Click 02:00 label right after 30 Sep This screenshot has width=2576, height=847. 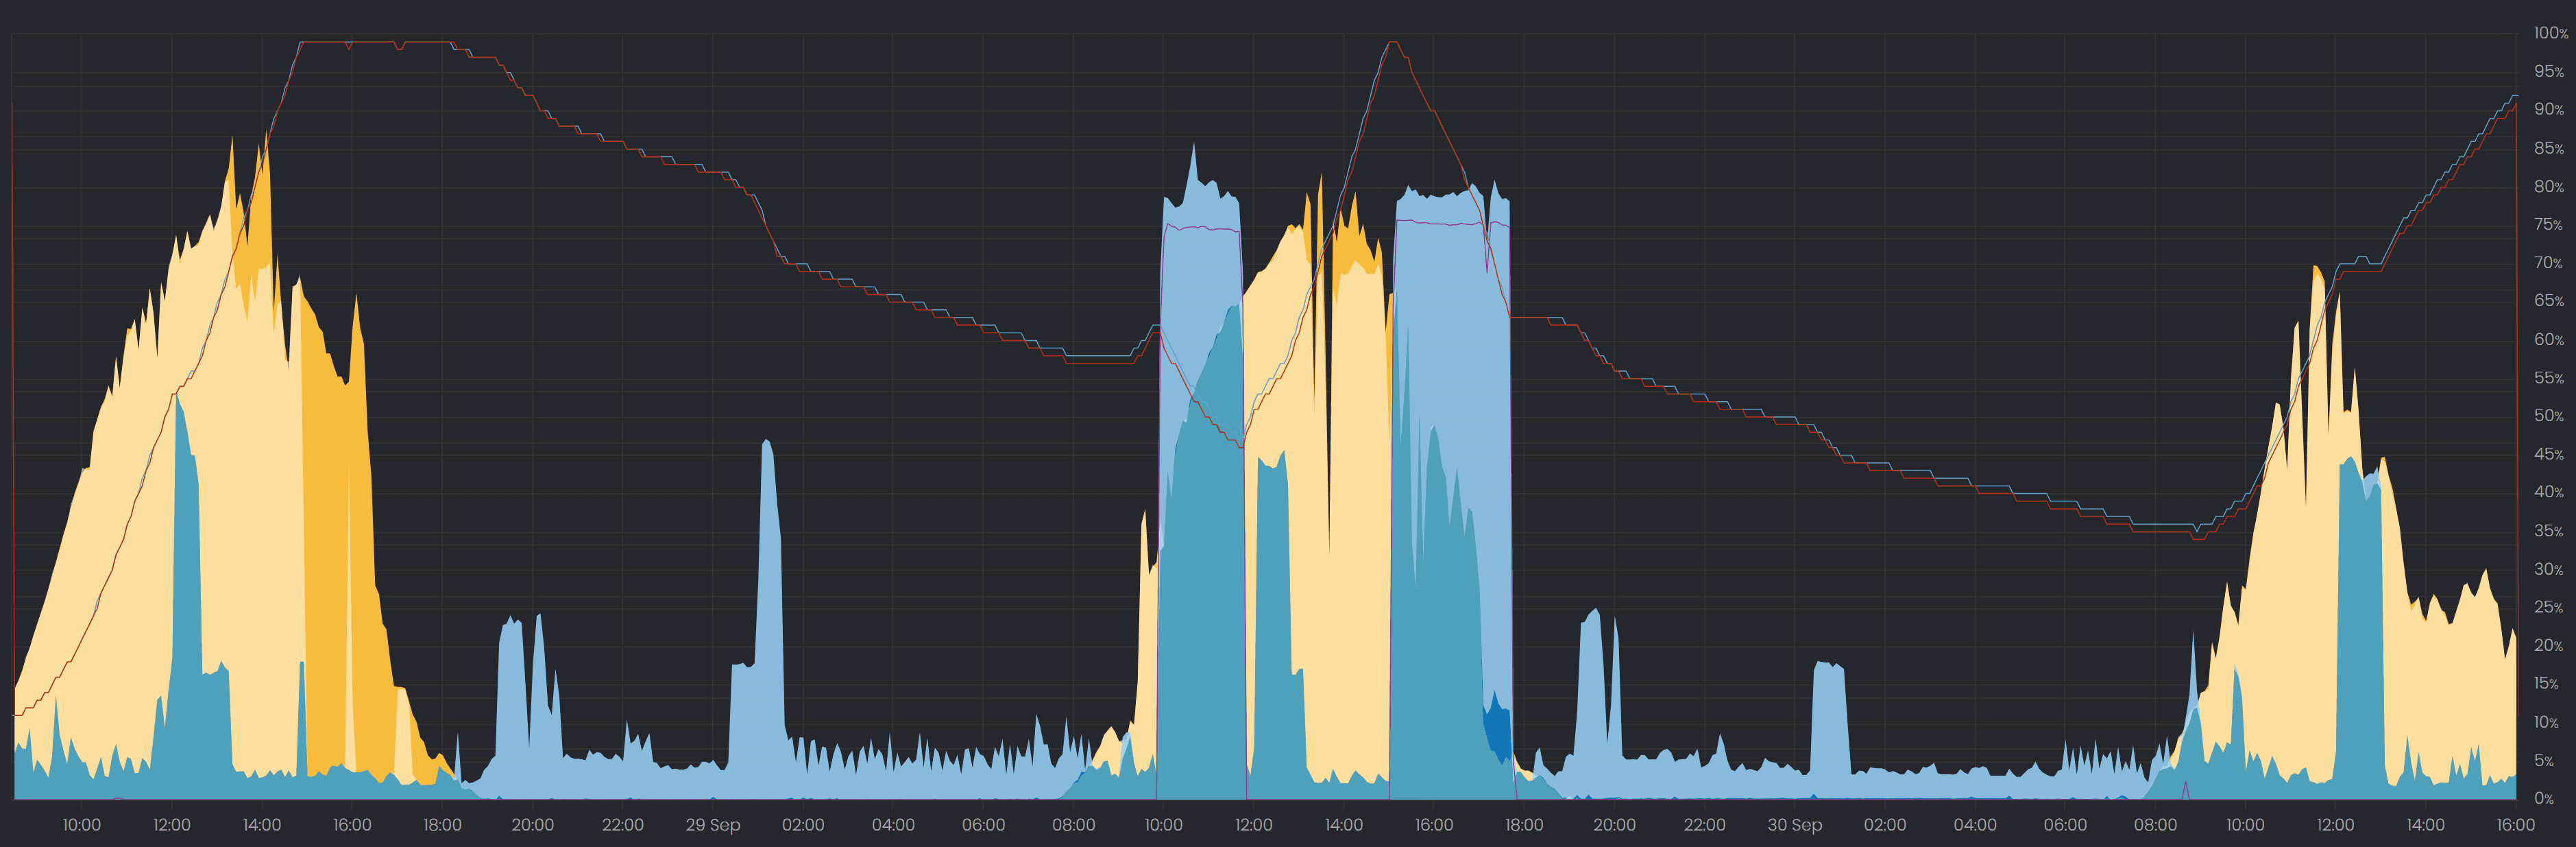[x=1885, y=825]
